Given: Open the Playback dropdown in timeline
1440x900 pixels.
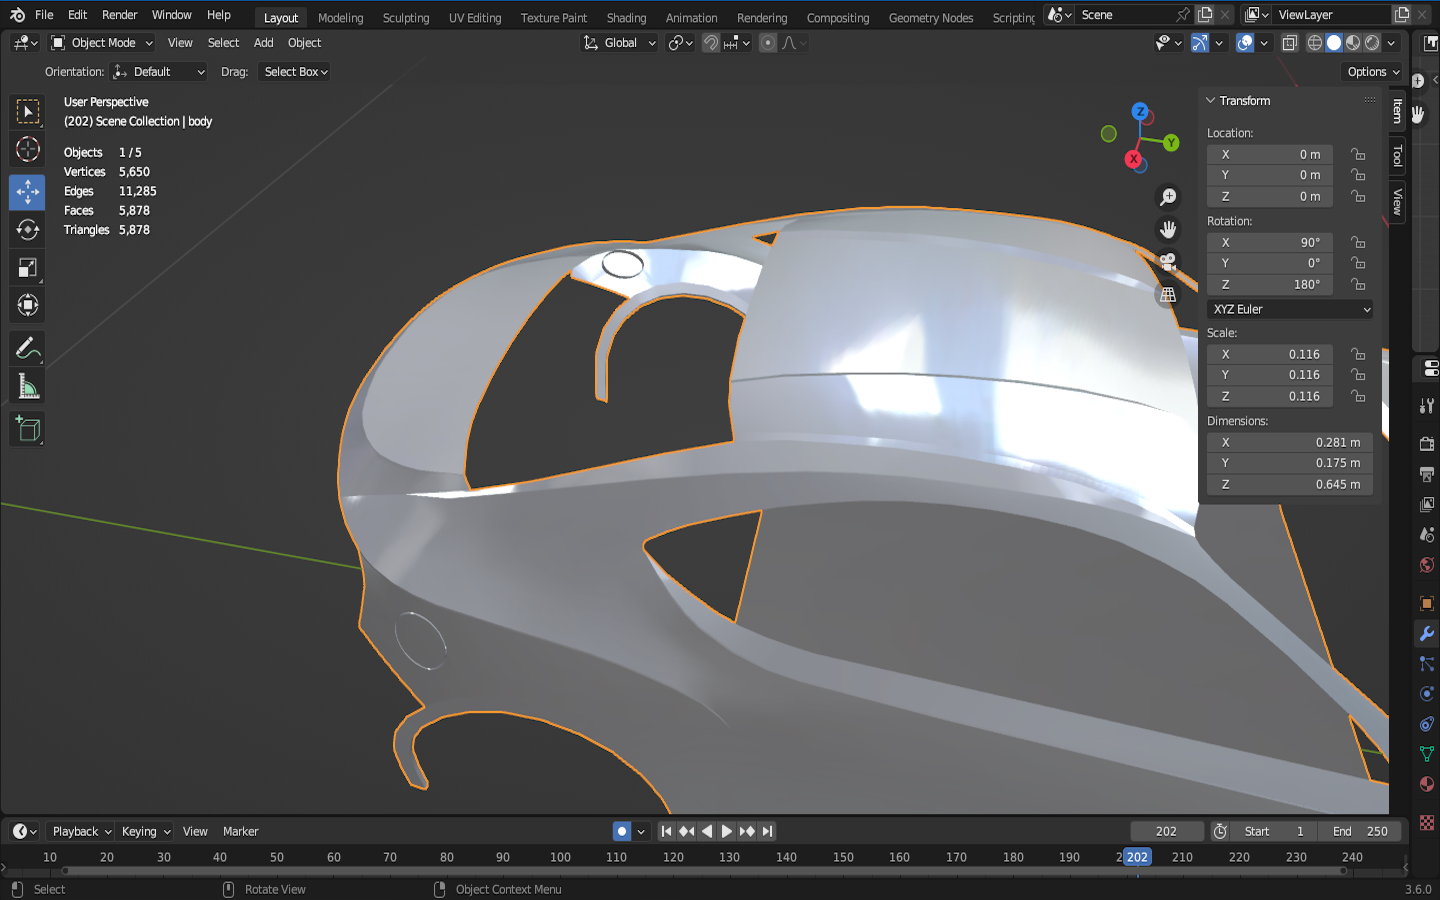Looking at the screenshot, I should (x=81, y=832).
